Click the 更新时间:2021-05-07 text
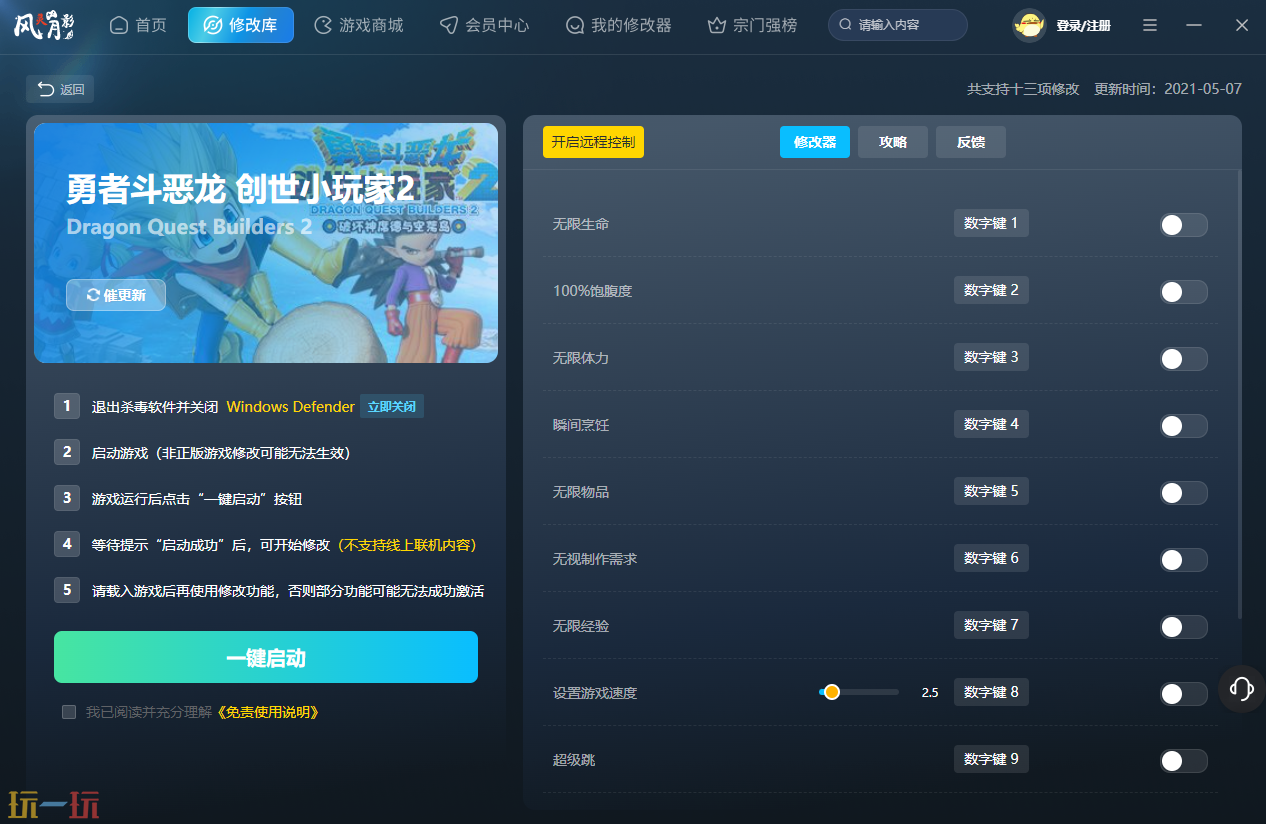This screenshot has height=824, width=1266. [1168, 89]
